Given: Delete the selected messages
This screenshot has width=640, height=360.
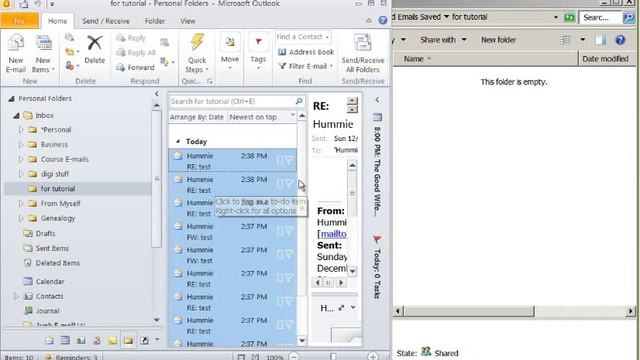Looking at the screenshot, I should (95, 49).
